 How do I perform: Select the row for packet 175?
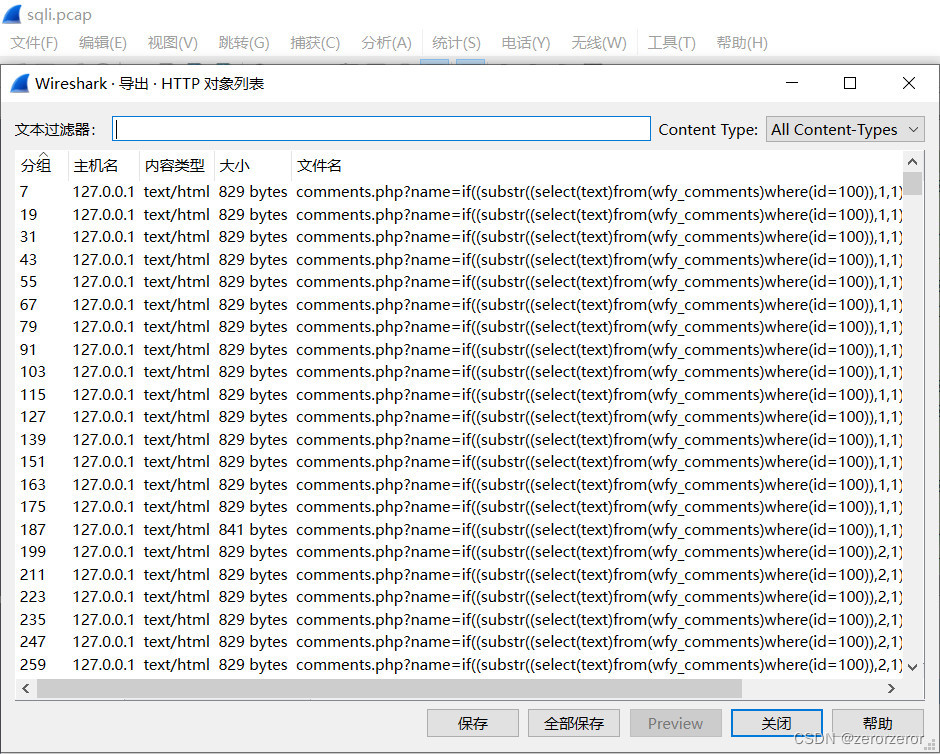[459, 506]
